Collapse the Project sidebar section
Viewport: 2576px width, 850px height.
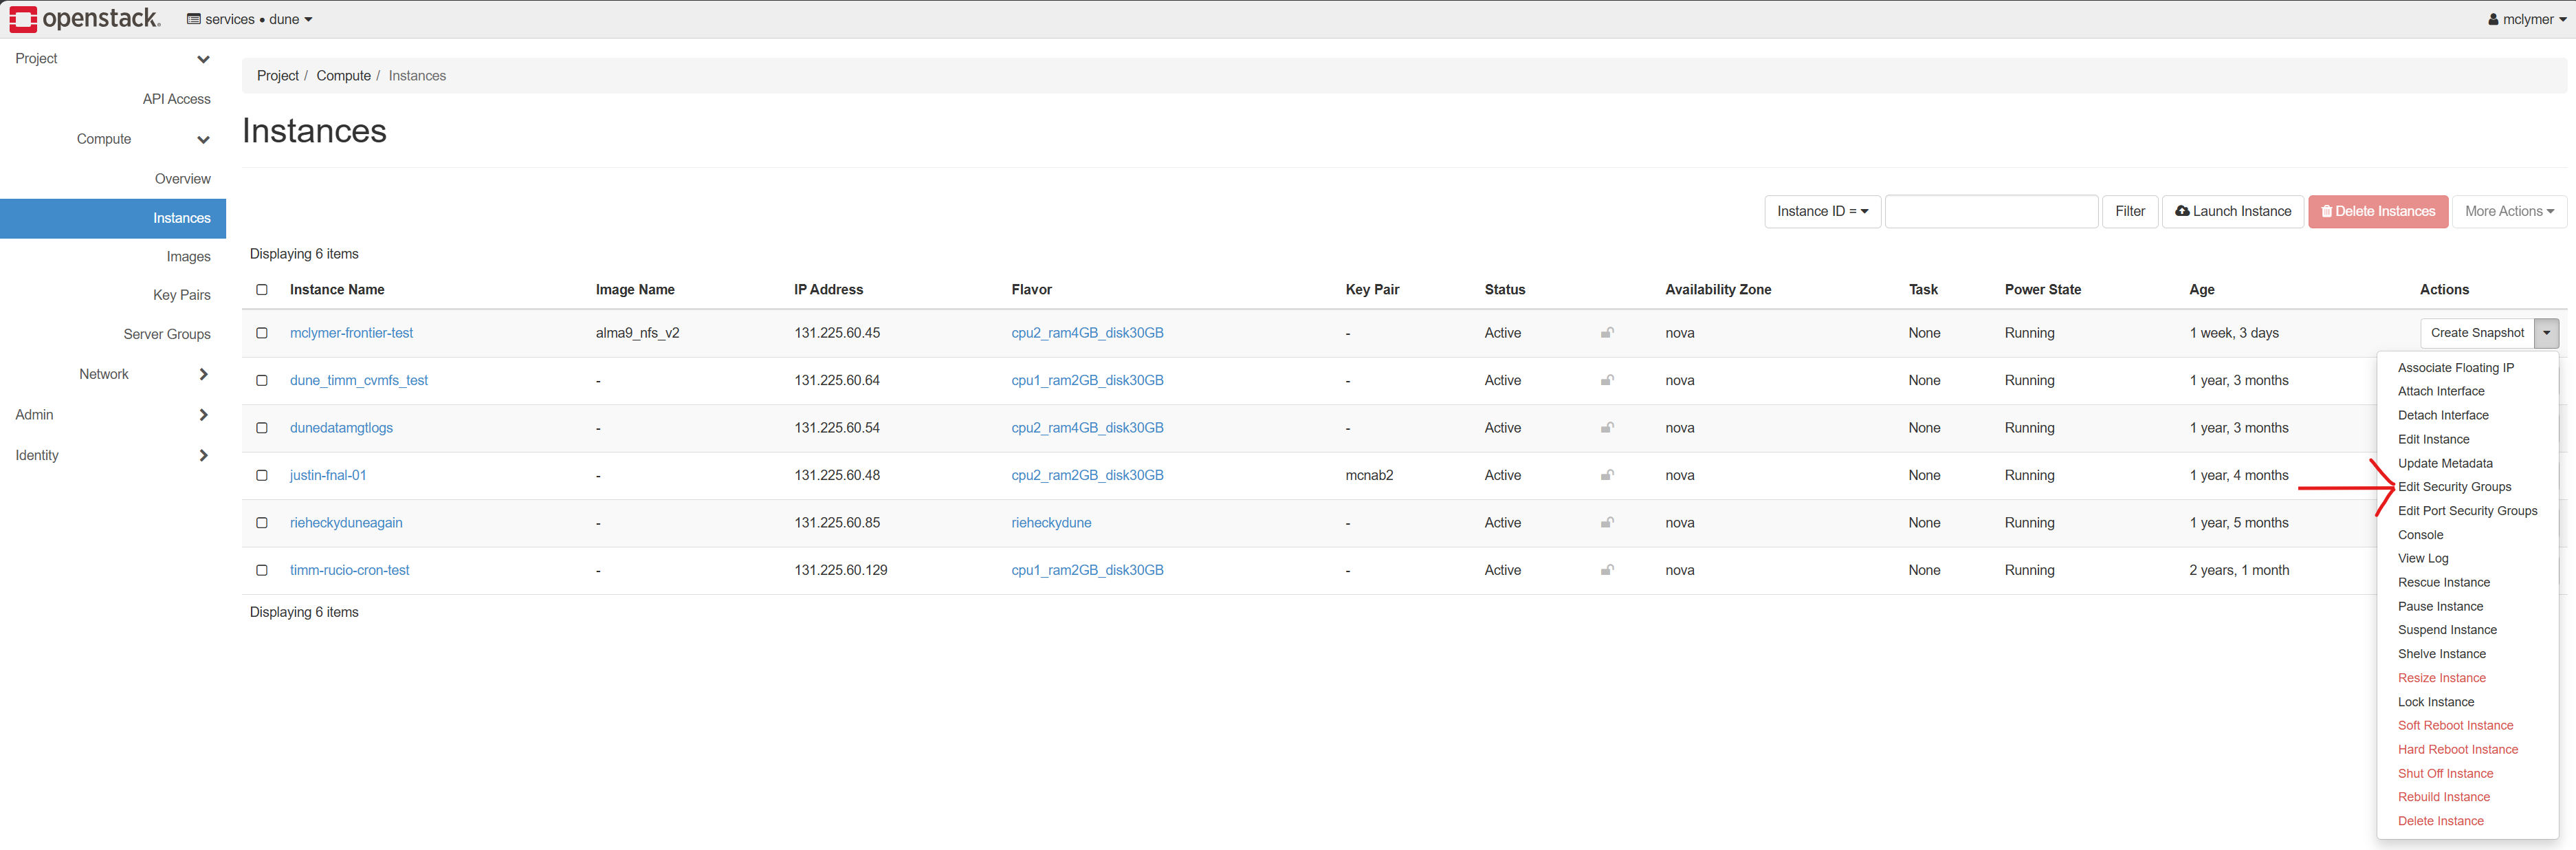203,59
